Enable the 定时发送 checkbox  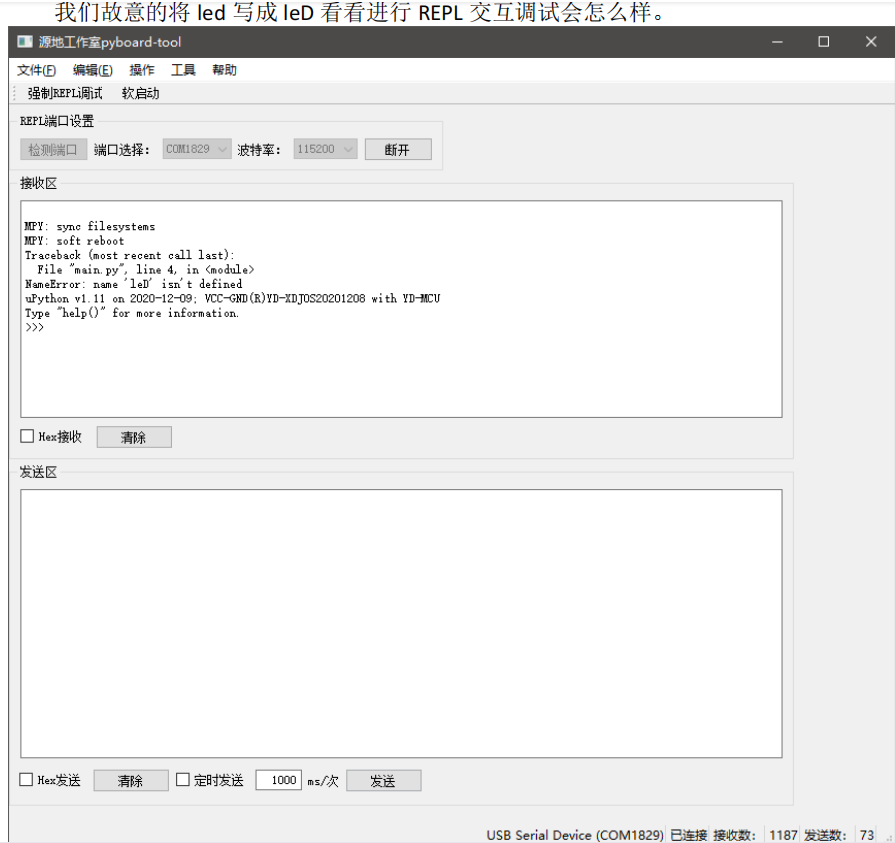tap(183, 780)
